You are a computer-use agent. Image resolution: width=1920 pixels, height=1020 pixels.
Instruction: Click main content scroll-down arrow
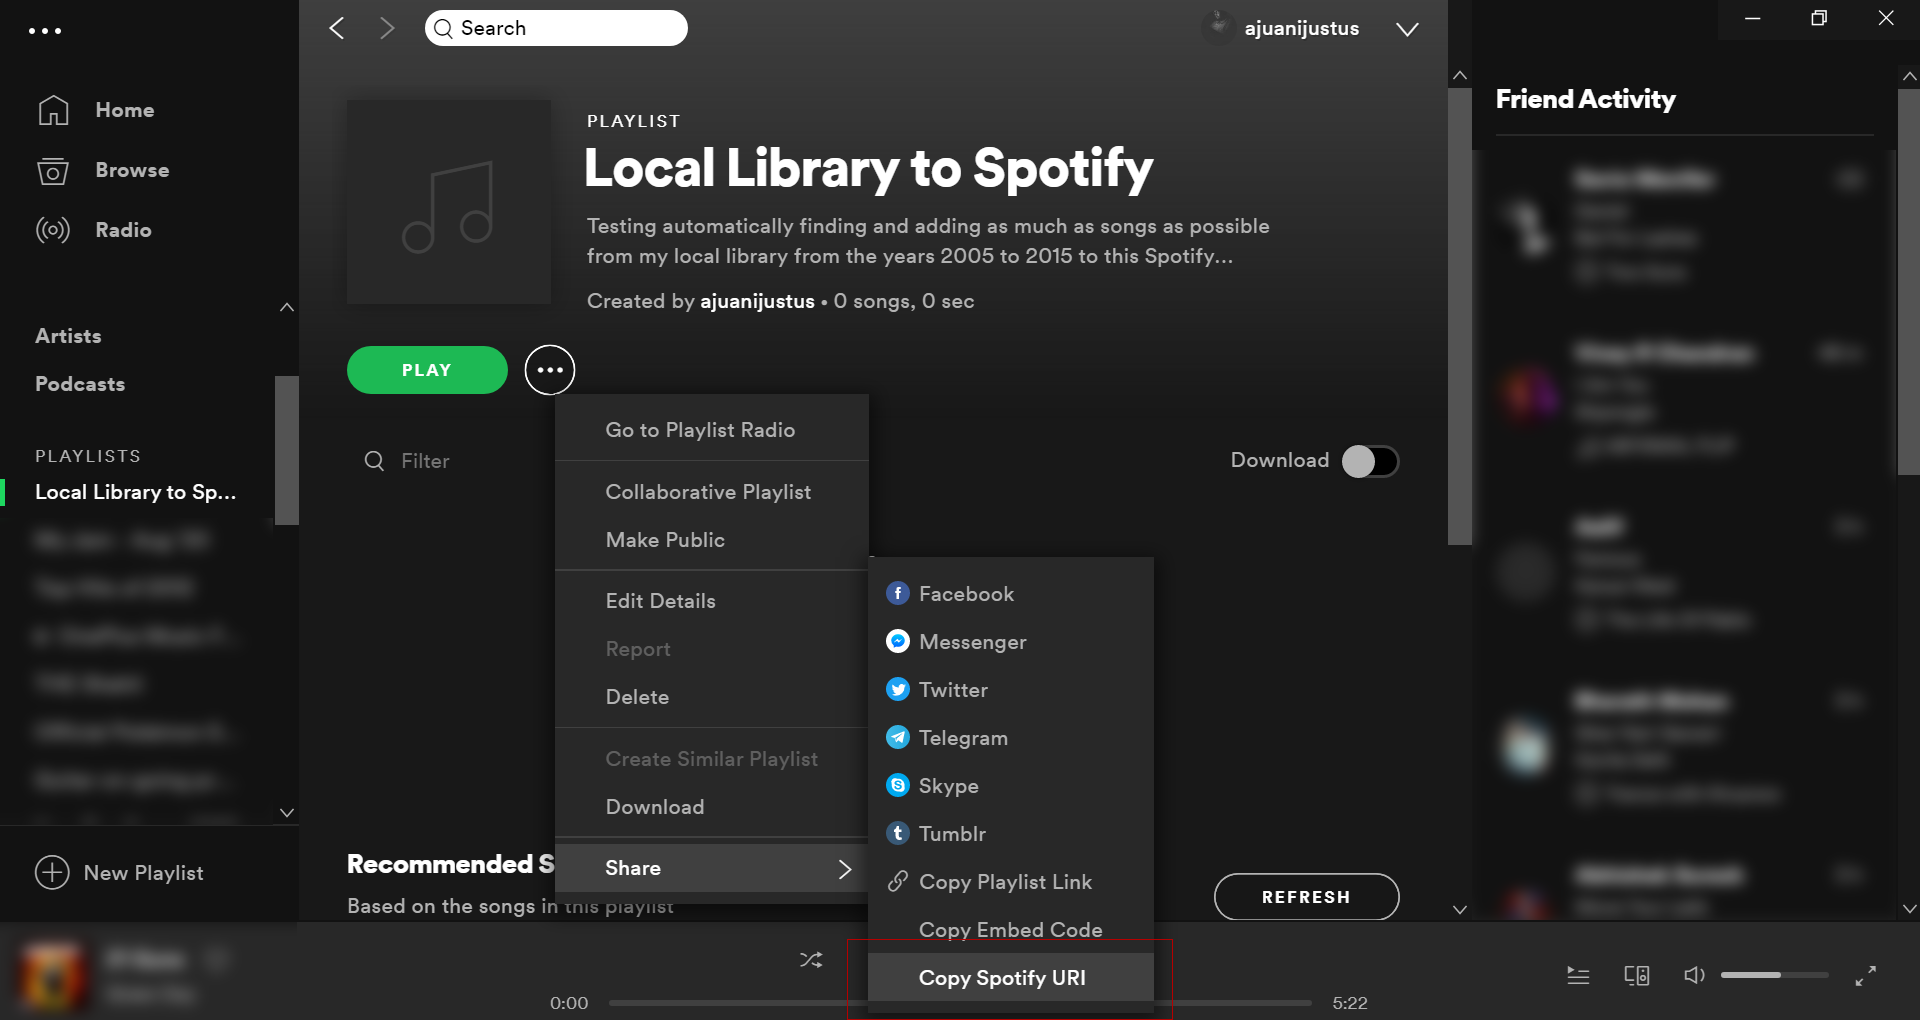click(x=1460, y=910)
